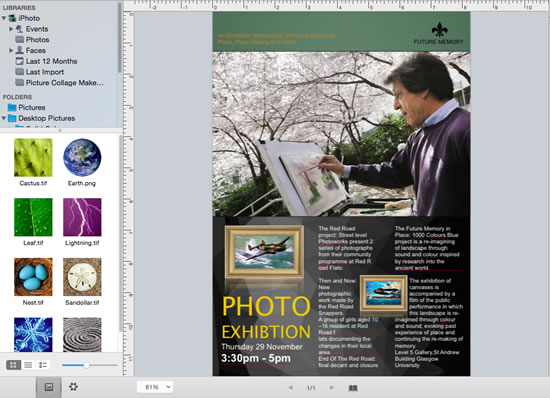This screenshot has width=550, height=398.
Task: Click the Thursday 29 November text
Action: (x=262, y=346)
